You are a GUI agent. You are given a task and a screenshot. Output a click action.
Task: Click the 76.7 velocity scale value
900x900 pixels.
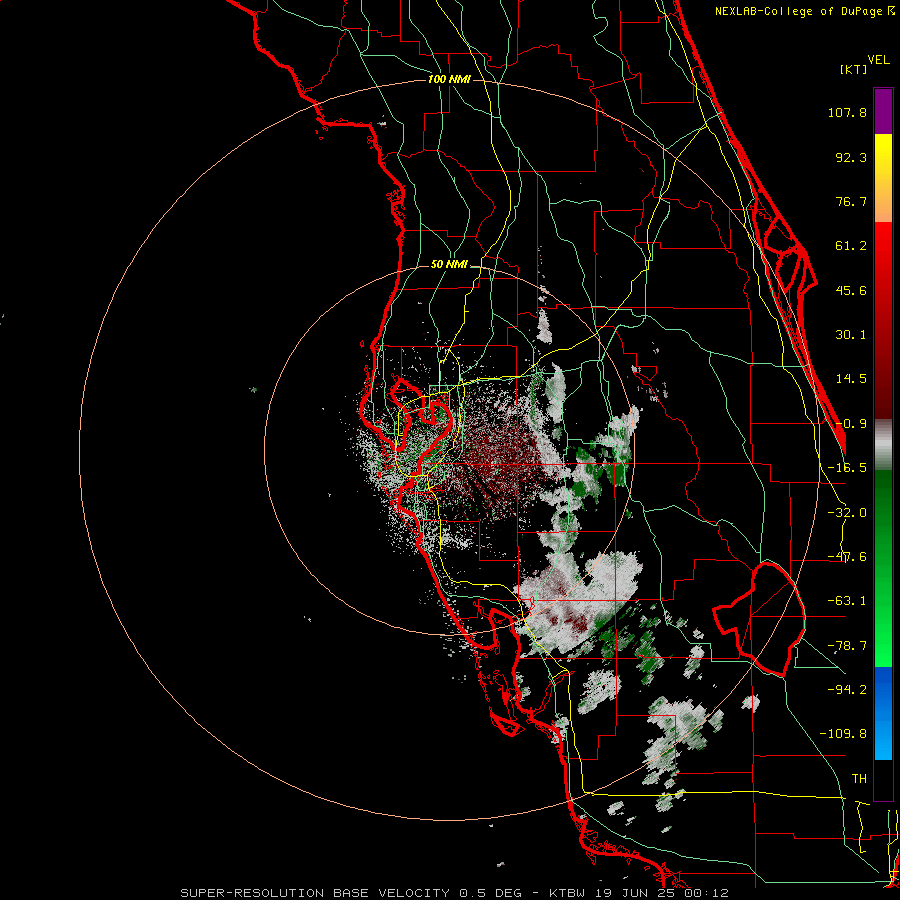pyautogui.click(x=851, y=201)
